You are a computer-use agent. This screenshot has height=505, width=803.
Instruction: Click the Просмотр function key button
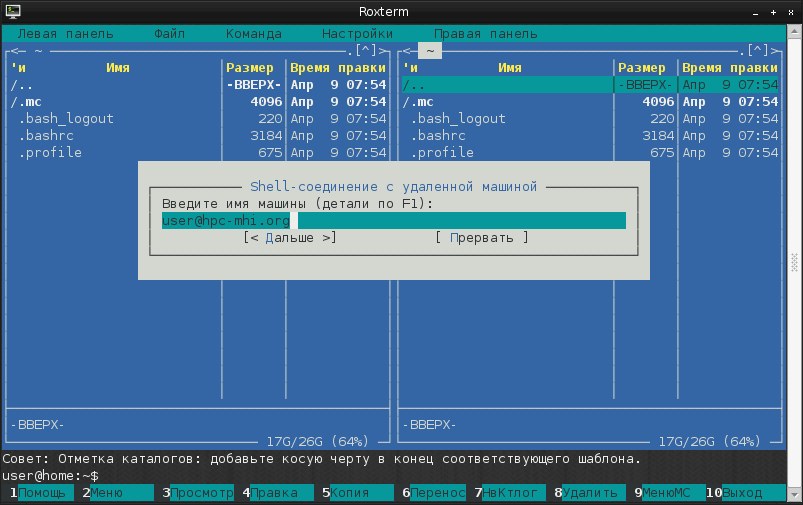[x=201, y=493]
